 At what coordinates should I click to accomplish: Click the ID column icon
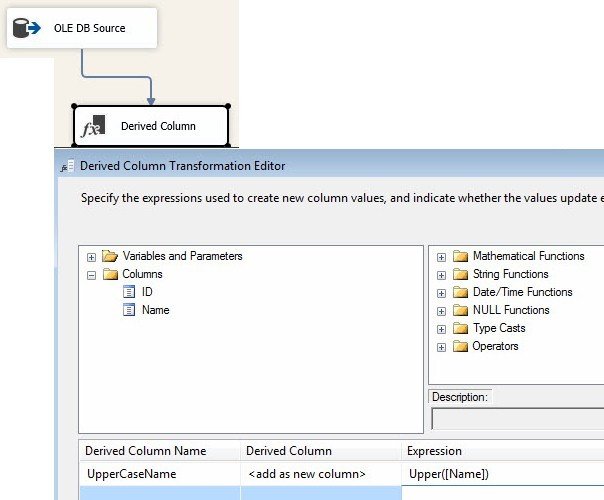click(x=128, y=292)
